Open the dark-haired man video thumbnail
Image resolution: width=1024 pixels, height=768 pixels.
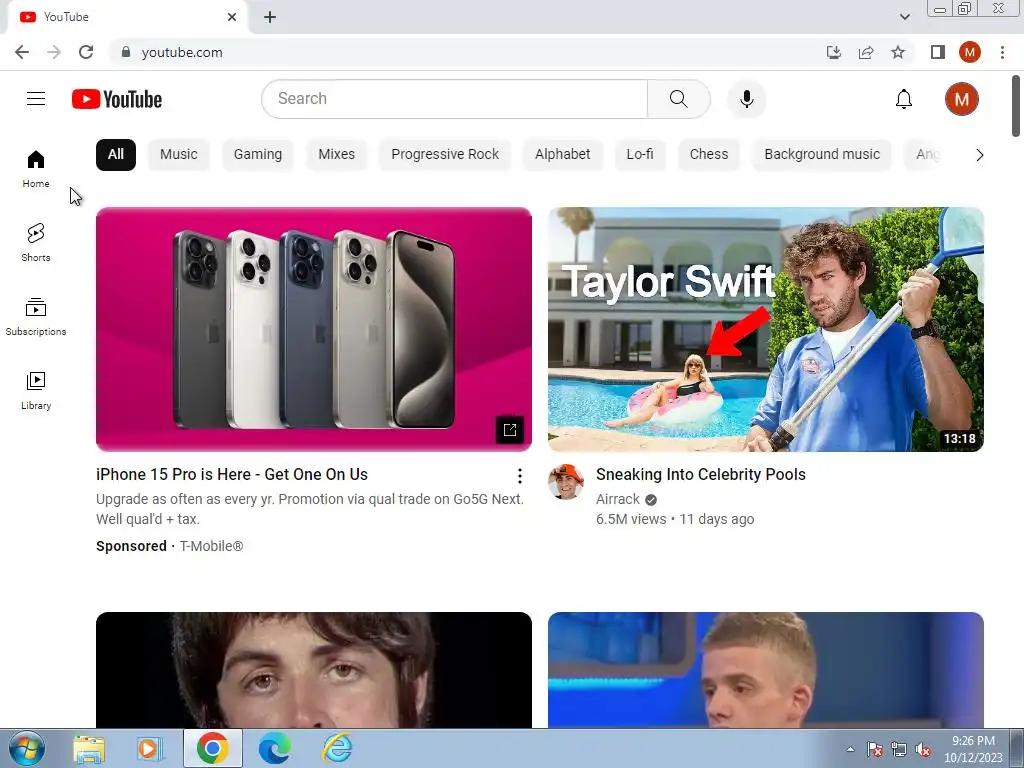(x=313, y=670)
